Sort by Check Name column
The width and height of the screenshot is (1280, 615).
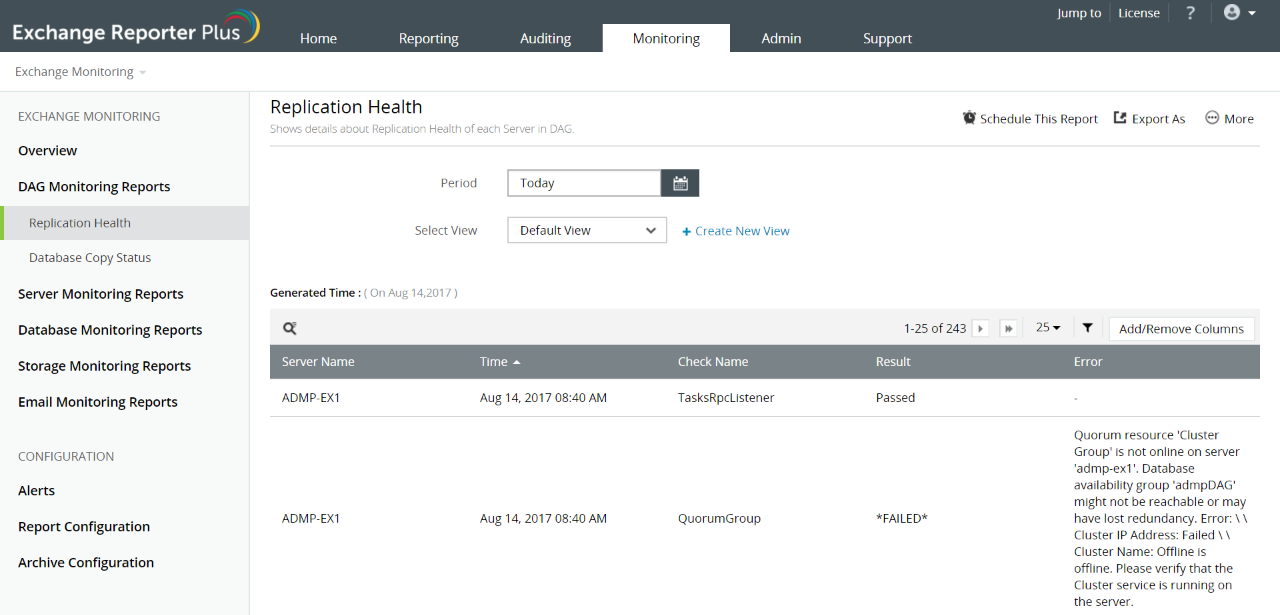713,362
